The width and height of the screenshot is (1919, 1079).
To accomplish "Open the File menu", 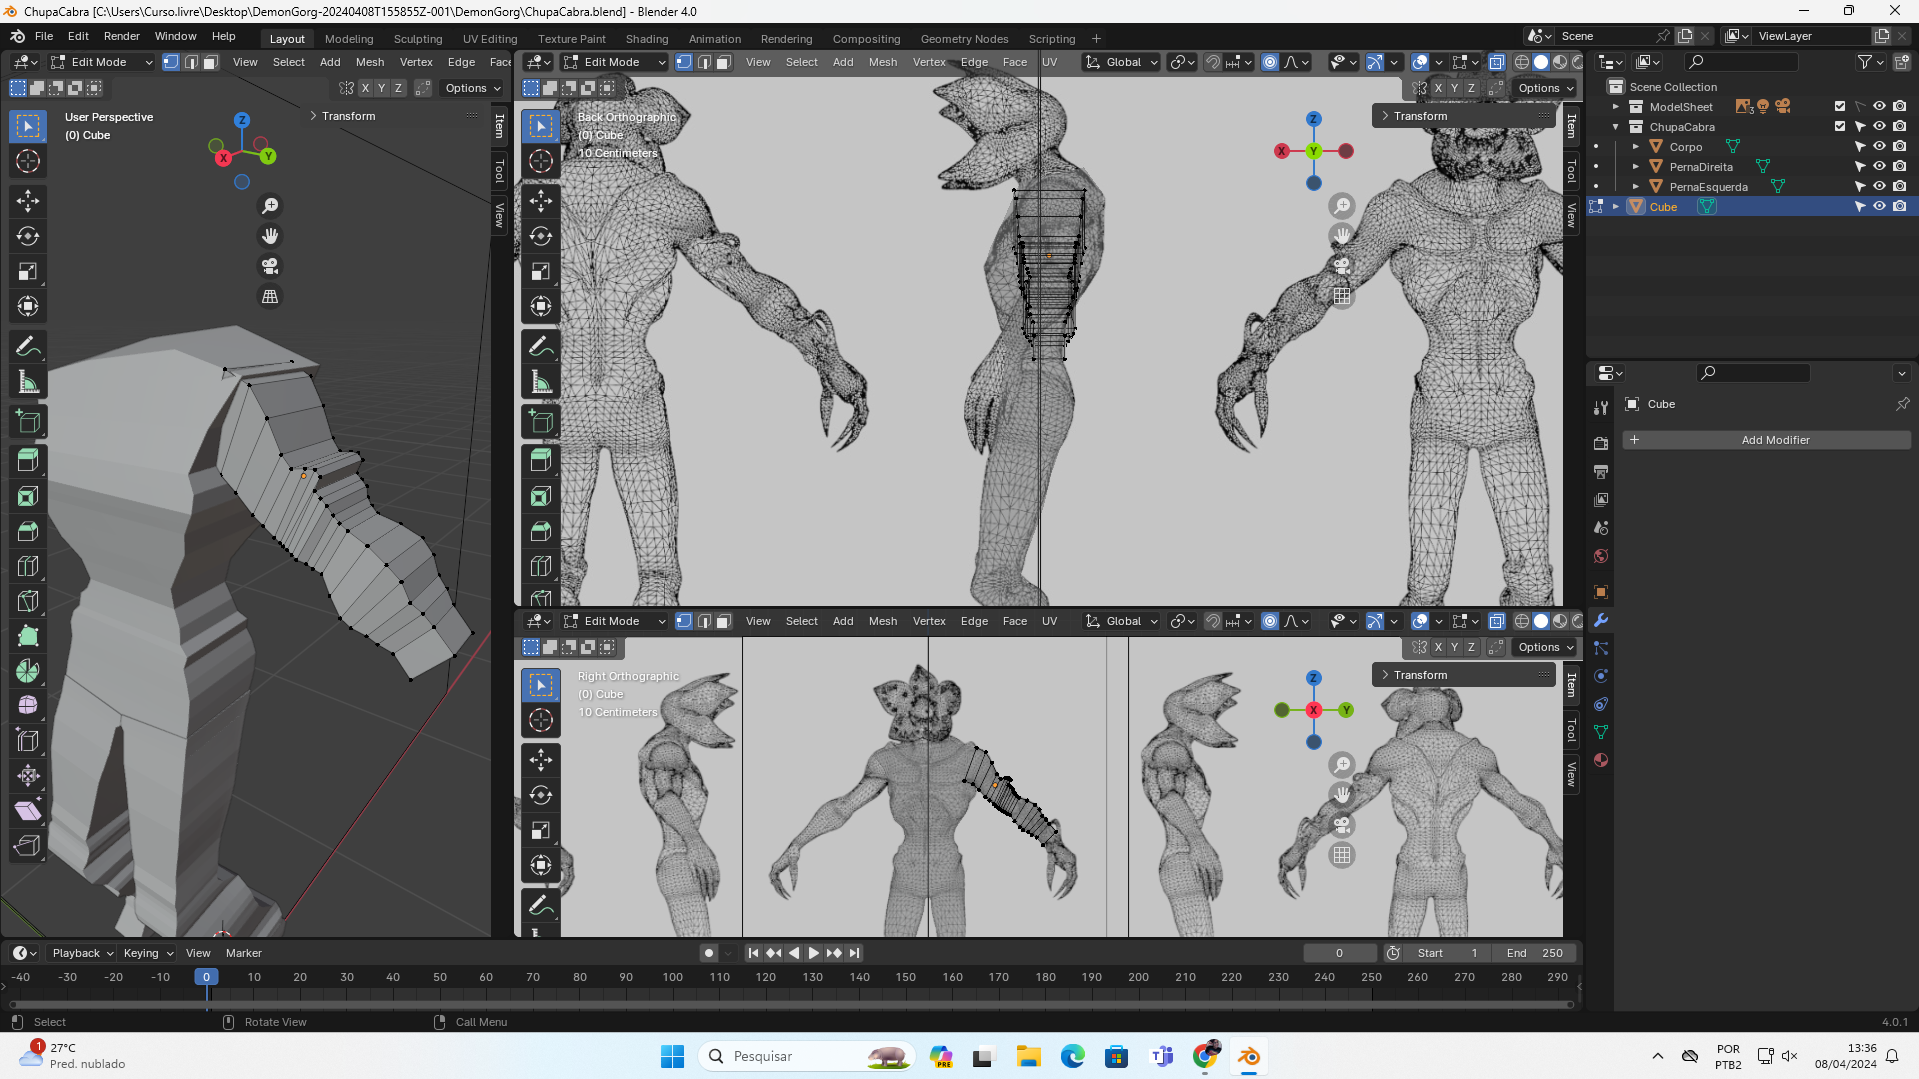I will tap(44, 36).
